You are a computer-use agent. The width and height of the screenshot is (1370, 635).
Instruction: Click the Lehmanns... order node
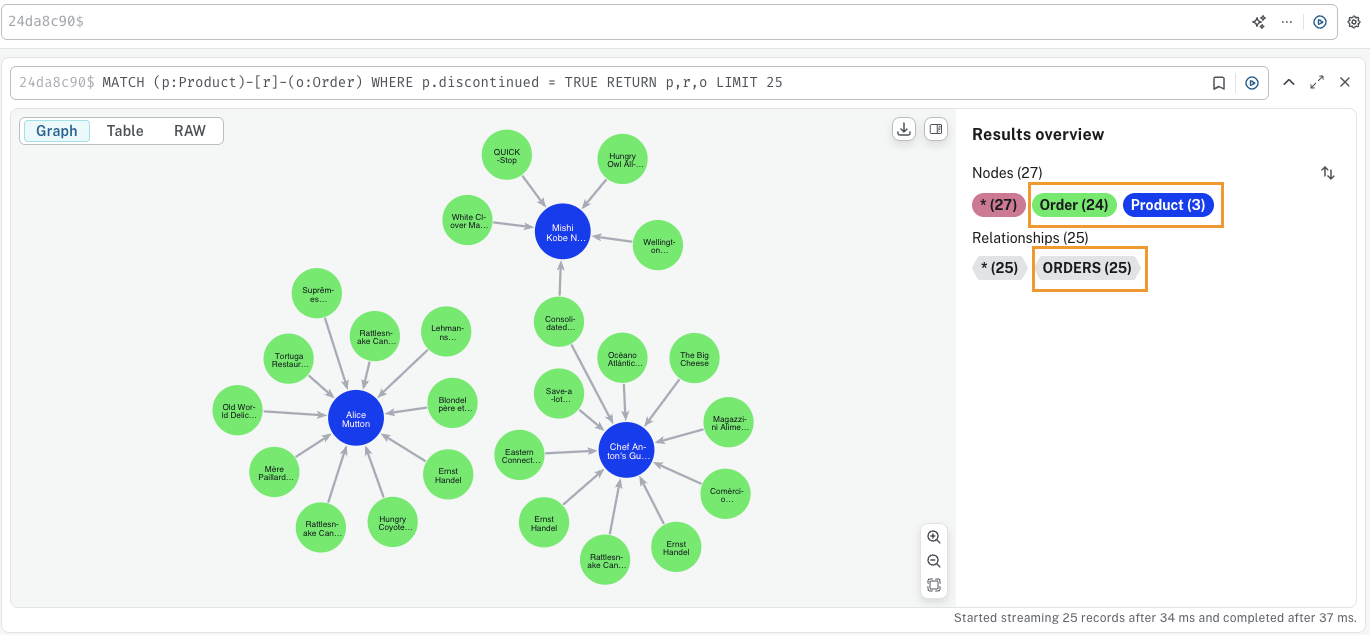[x=446, y=332]
